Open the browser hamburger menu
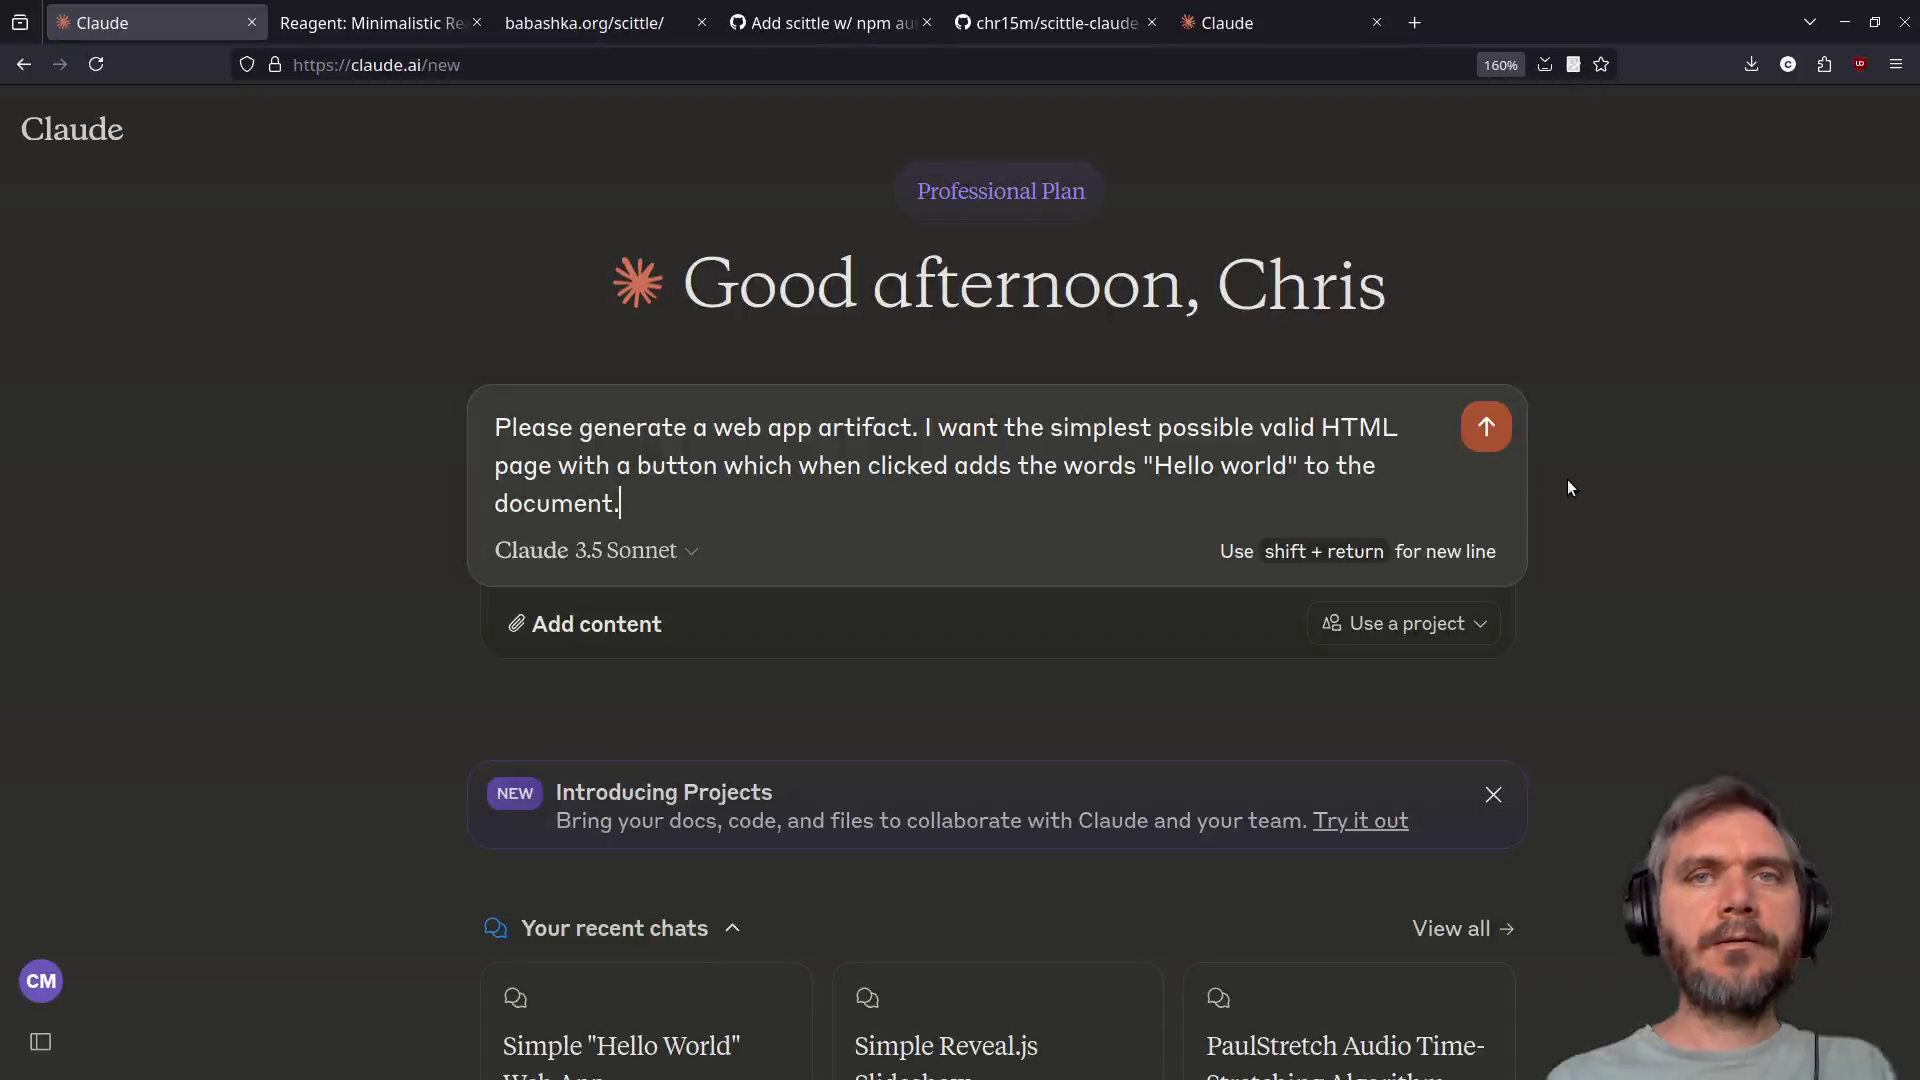Viewport: 1920px width, 1080px height. (x=1896, y=64)
